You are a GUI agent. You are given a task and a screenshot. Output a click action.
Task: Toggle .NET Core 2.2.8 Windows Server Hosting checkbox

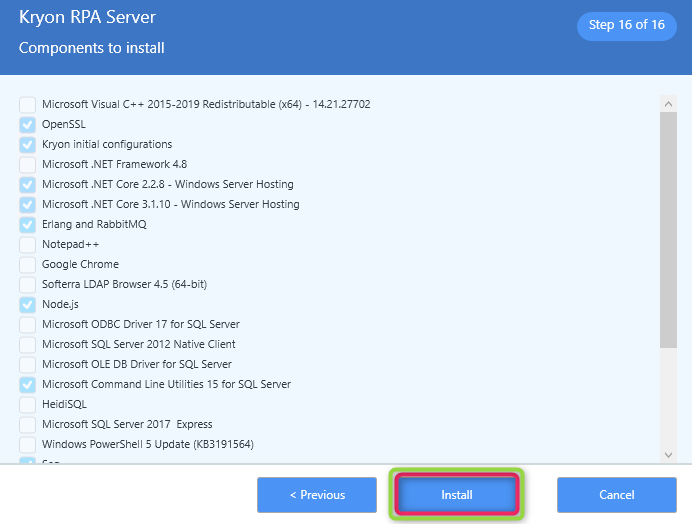pyautogui.click(x=27, y=185)
